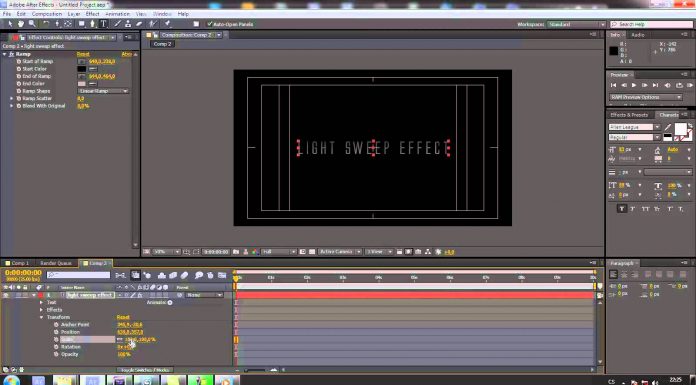696x385 pixels.
Task: Toggle the Scale constrain proportions link
Action: [x=119, y=340]
